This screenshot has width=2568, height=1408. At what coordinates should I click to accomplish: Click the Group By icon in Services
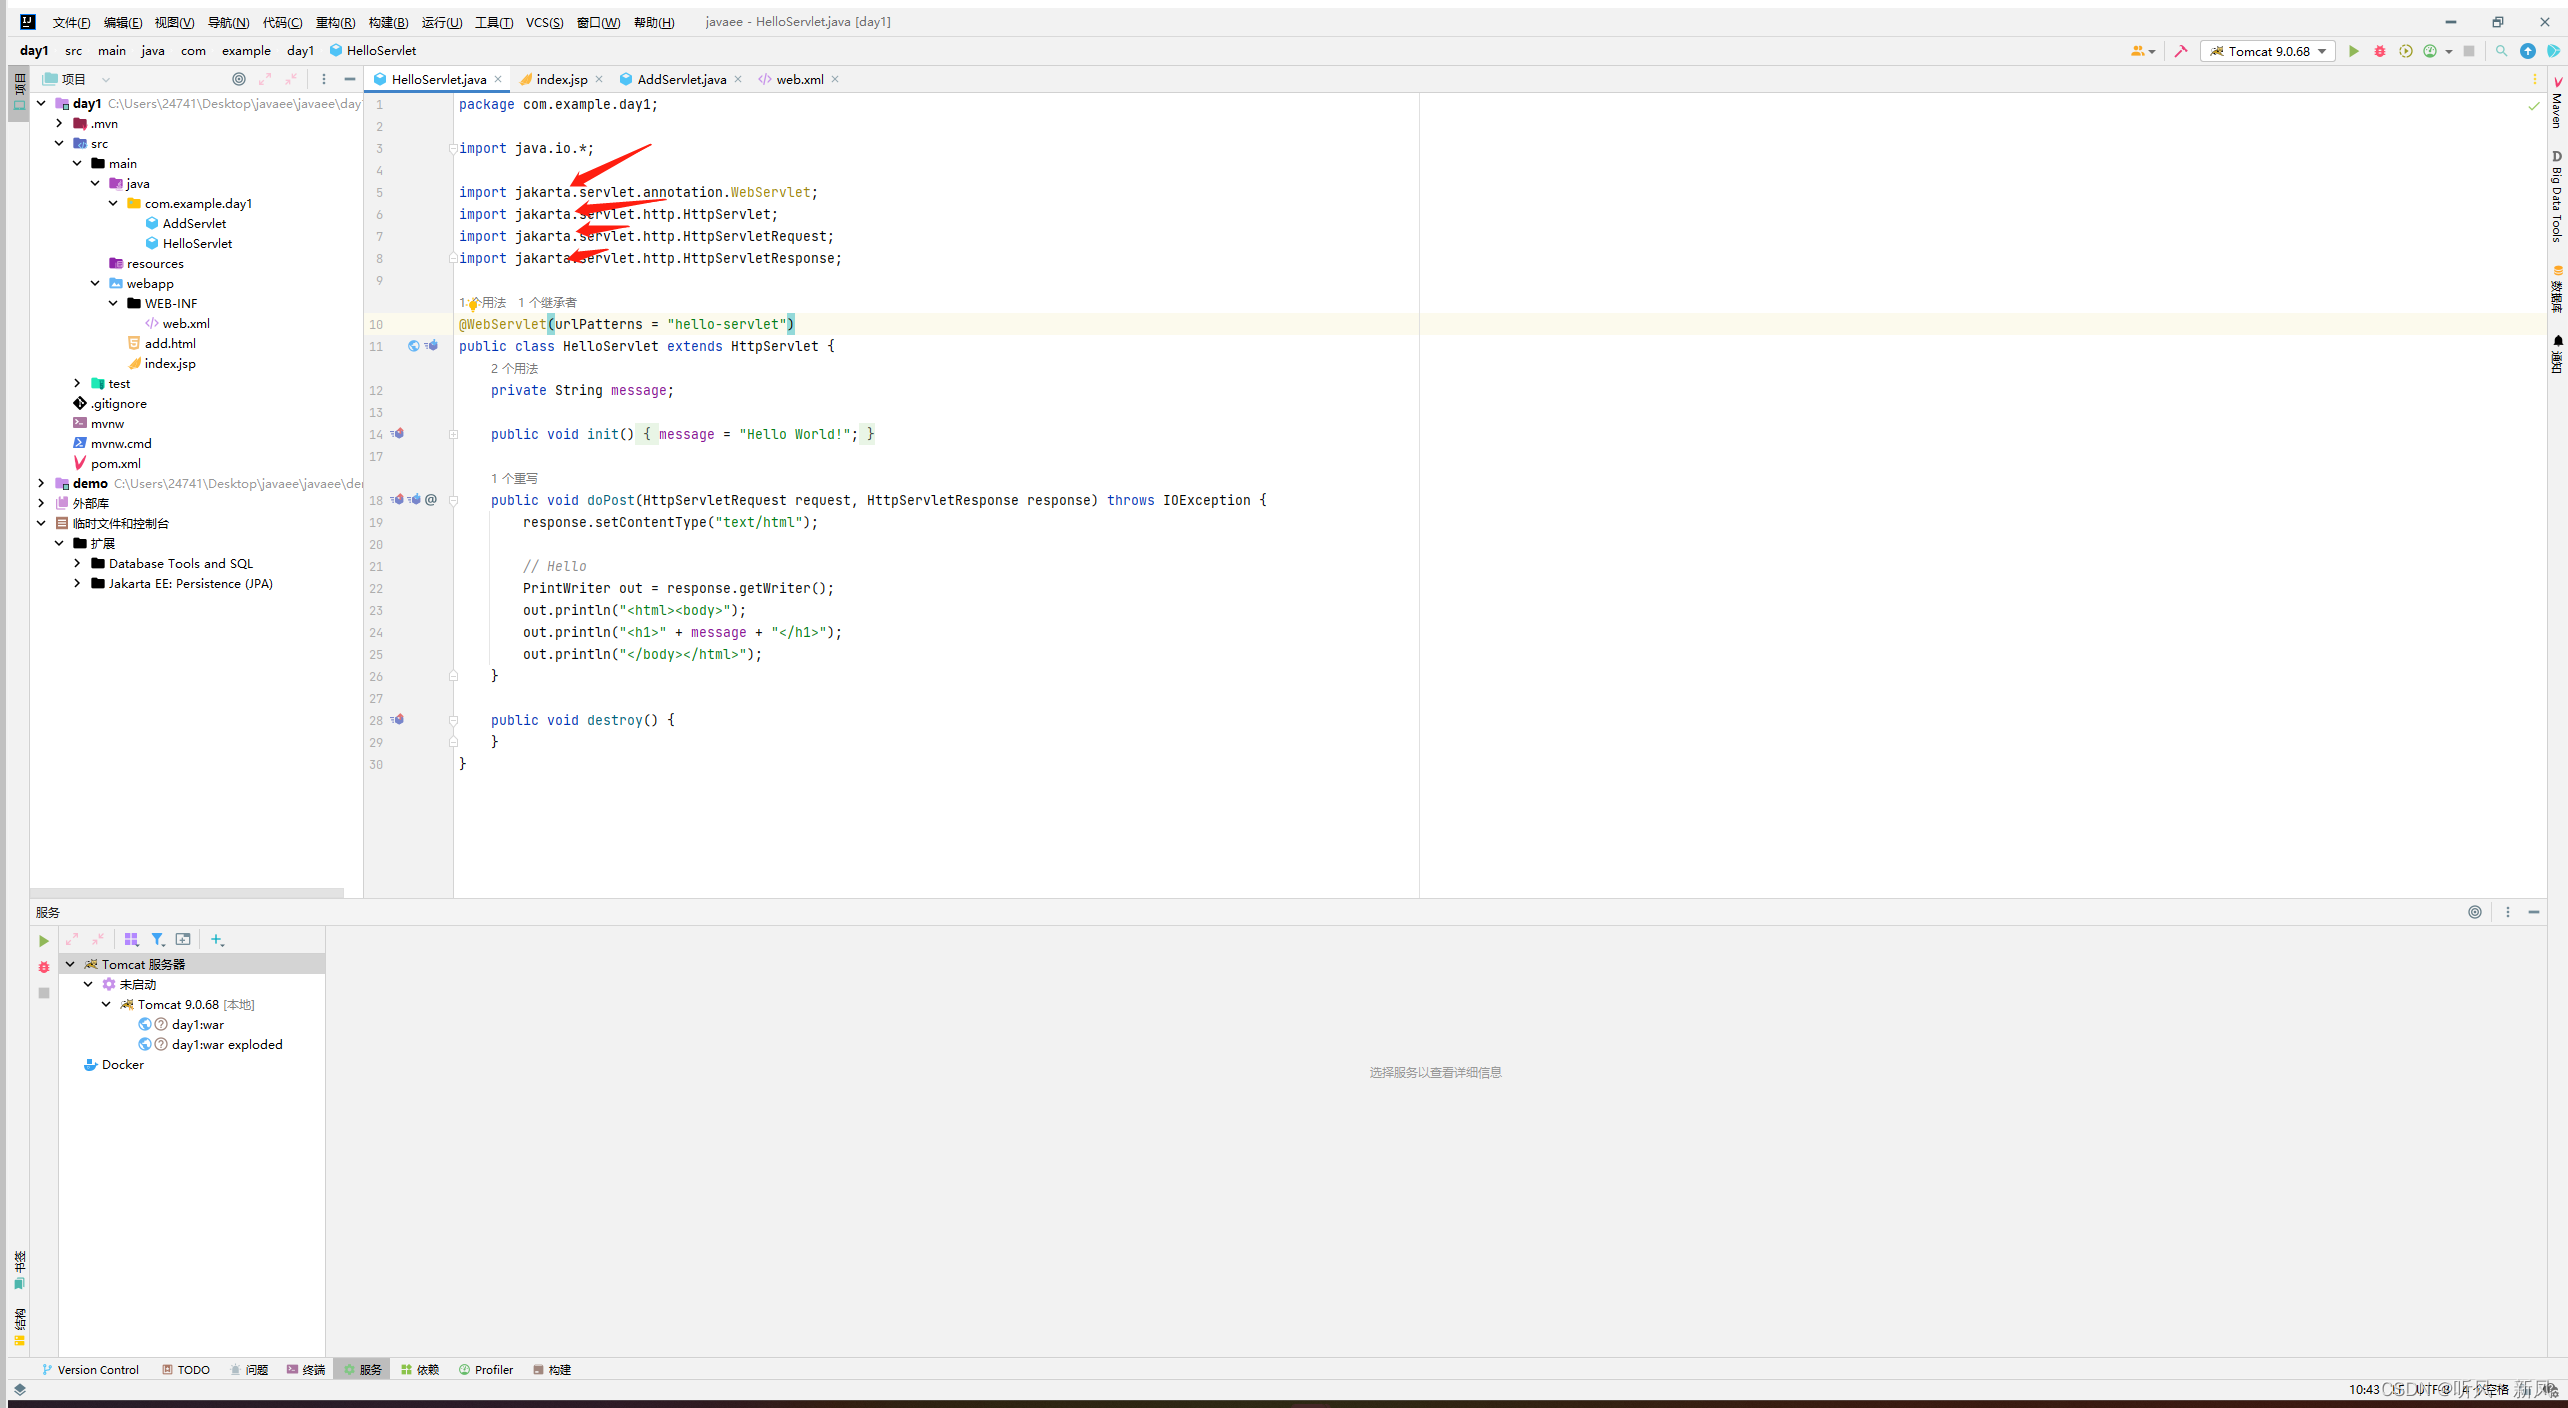point(131,940)
